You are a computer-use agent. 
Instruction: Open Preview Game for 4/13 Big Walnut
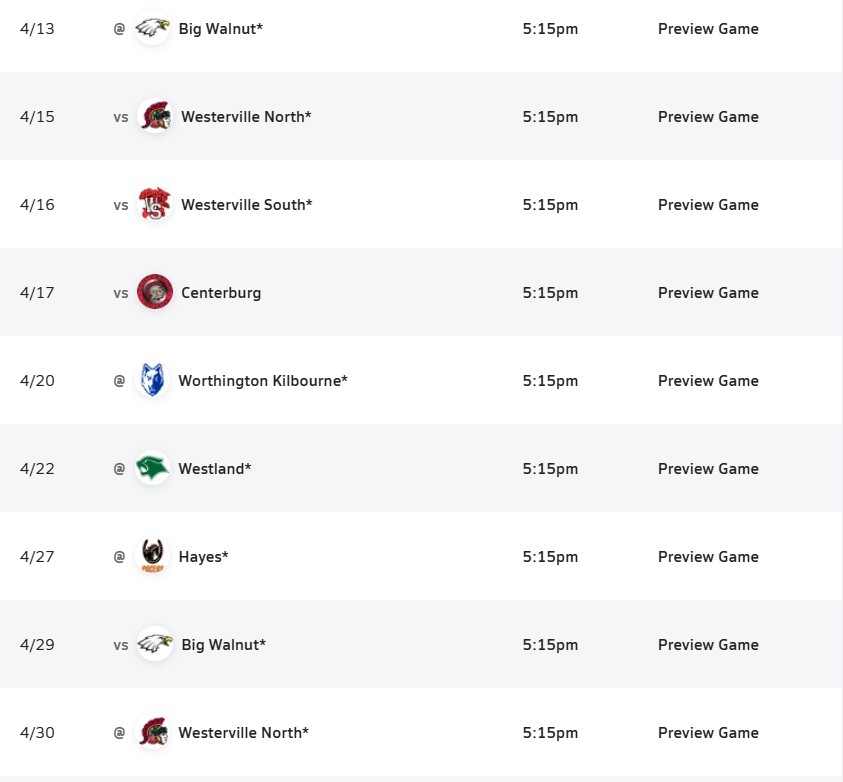(708, 29)
